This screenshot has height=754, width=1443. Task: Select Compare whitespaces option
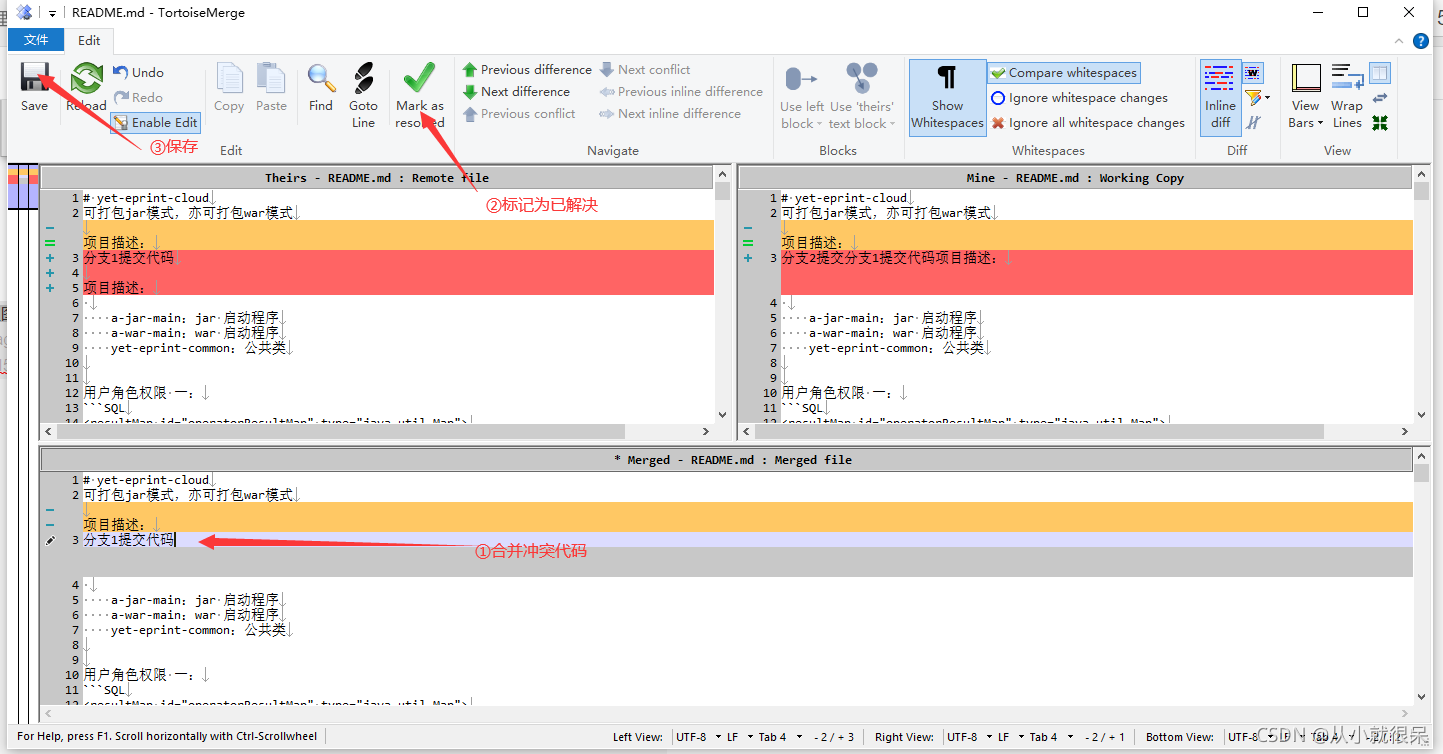[x=1063, y=73]
